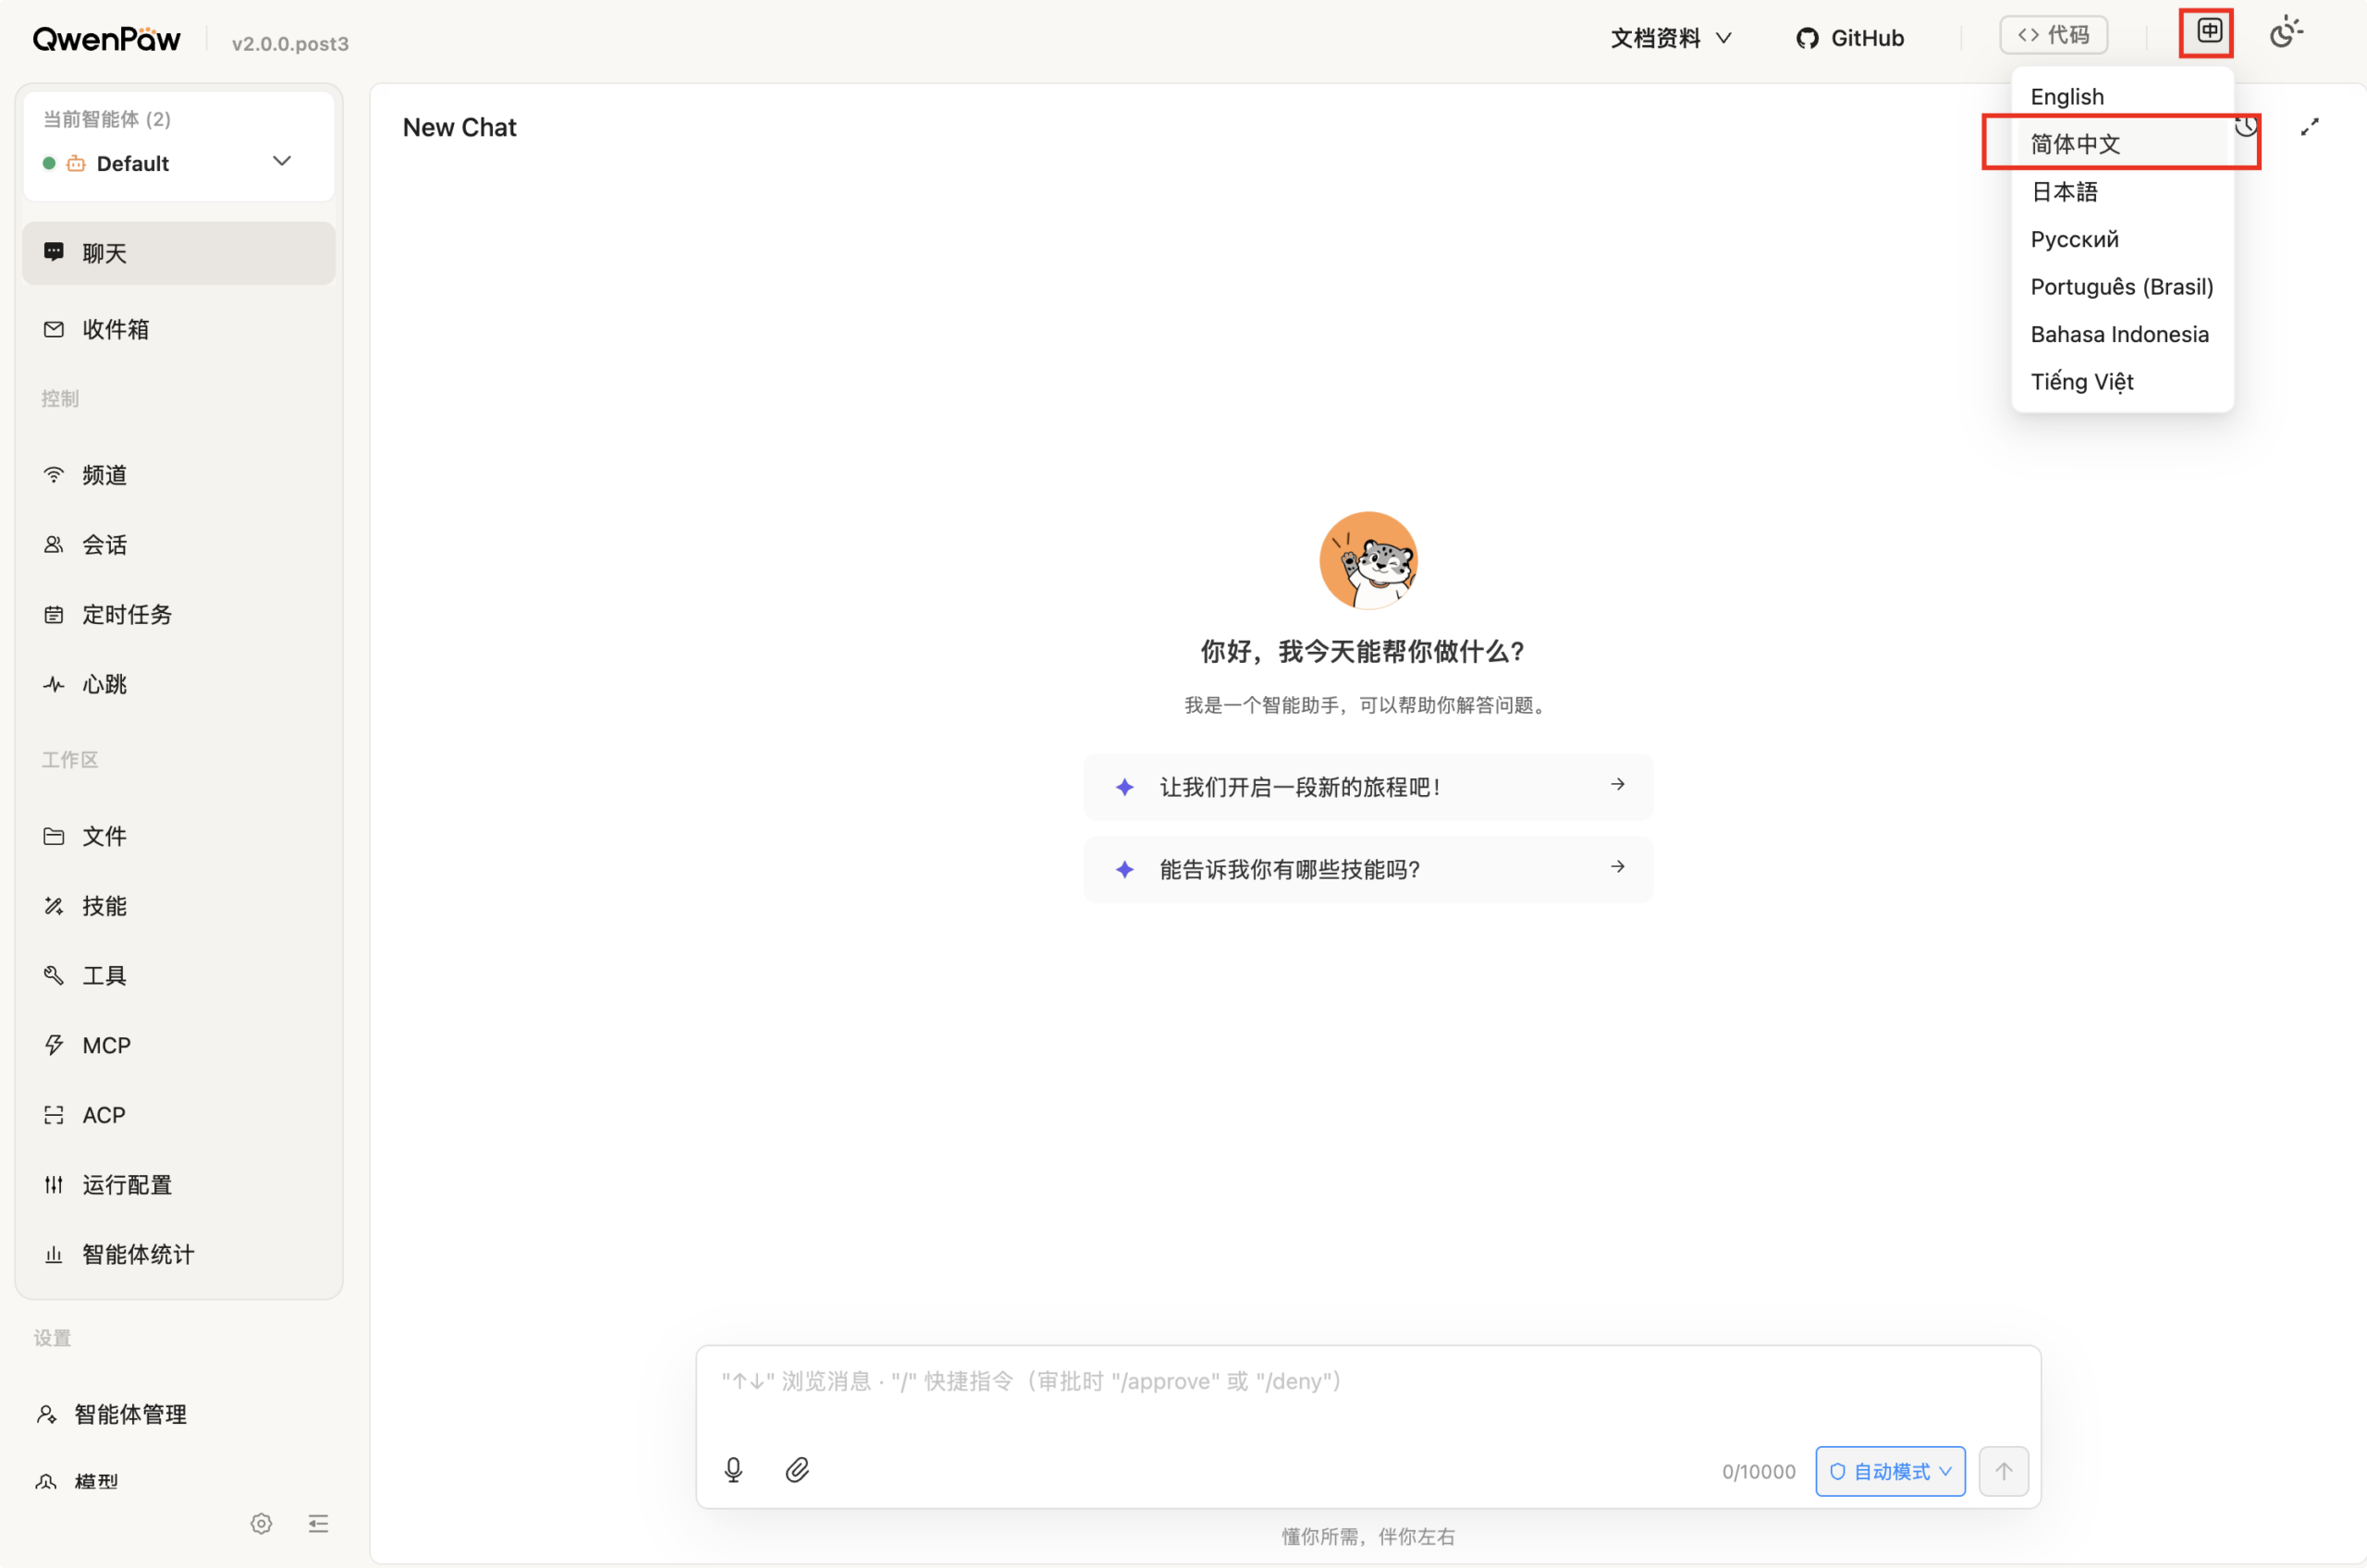
Task: Click the v2.0.0.post3 version label
Action: [x=290, y=44]
